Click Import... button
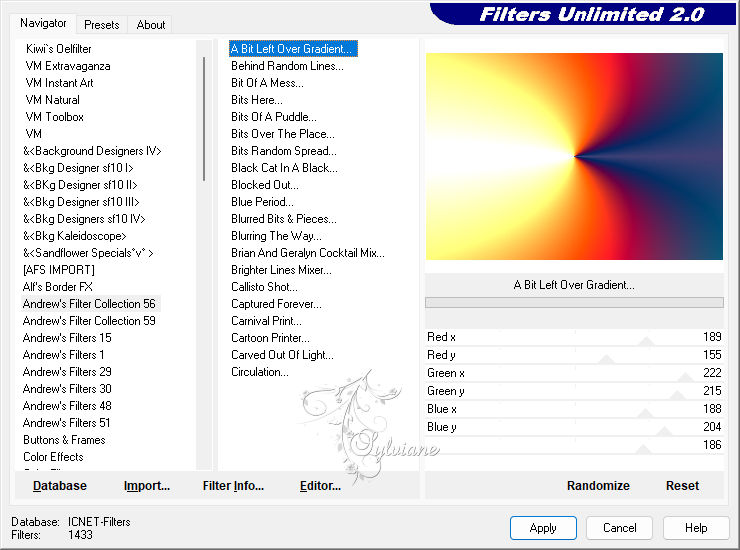Image resolution: width=740 pixels, height=550 pixels. click(147, 485)
